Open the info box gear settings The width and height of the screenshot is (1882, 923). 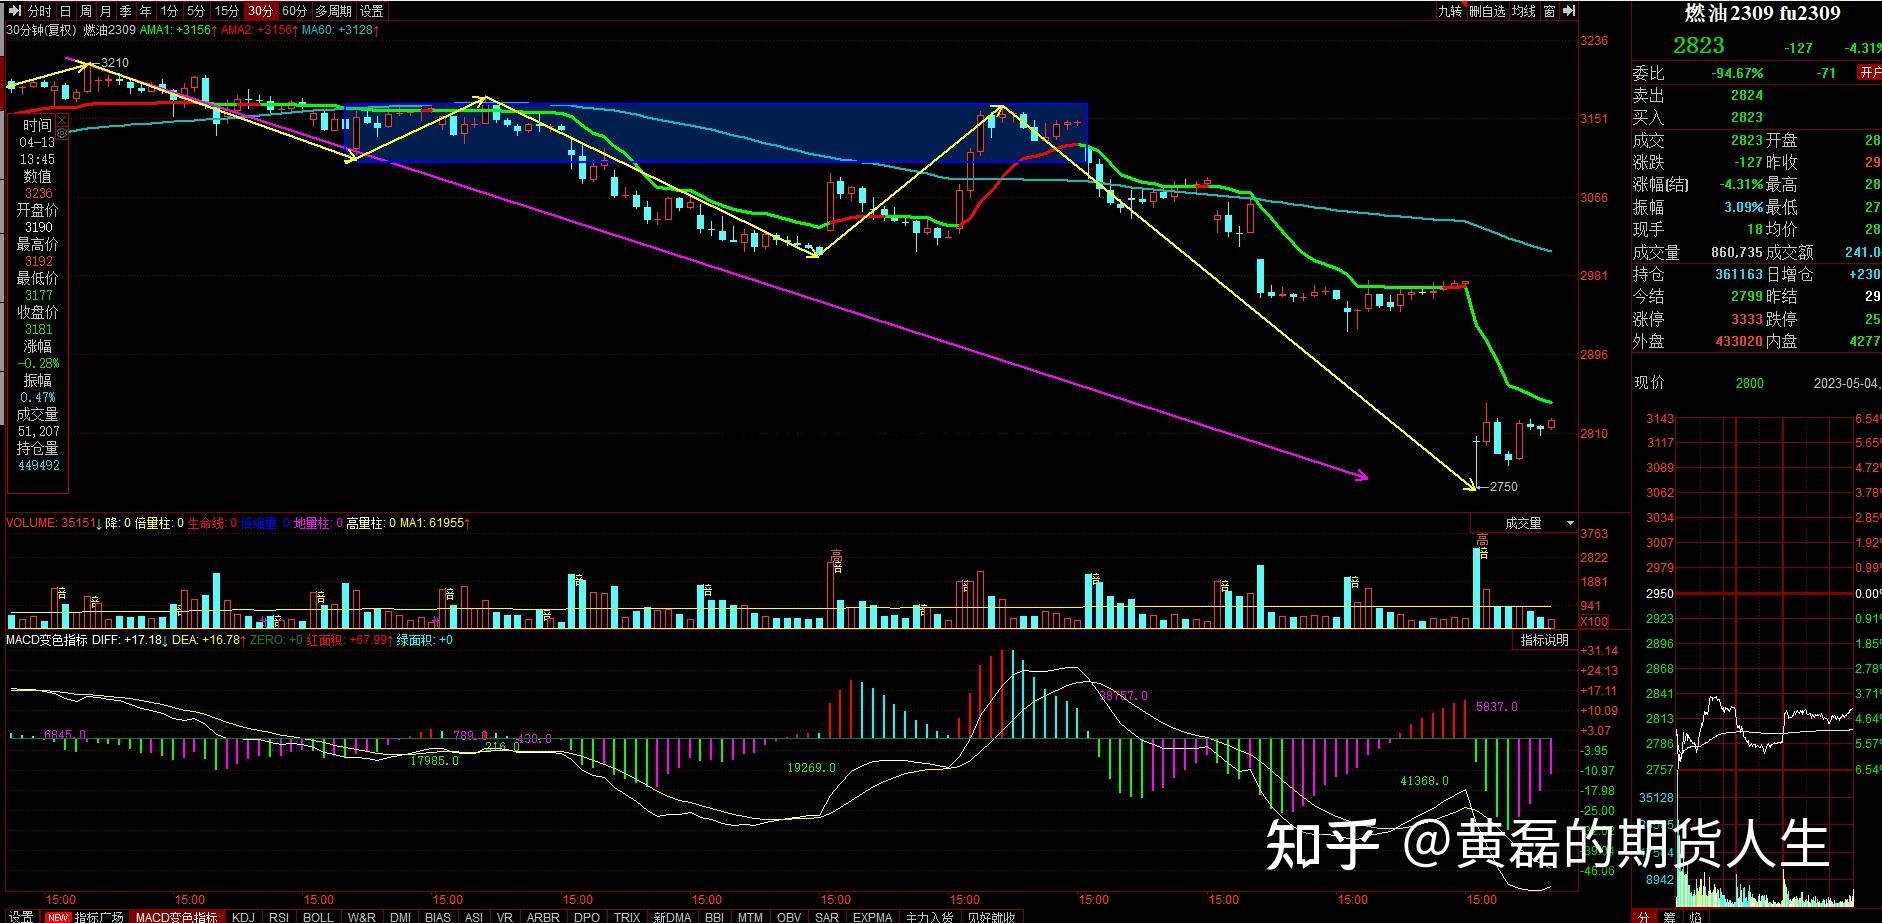click(x=62, y=133)
